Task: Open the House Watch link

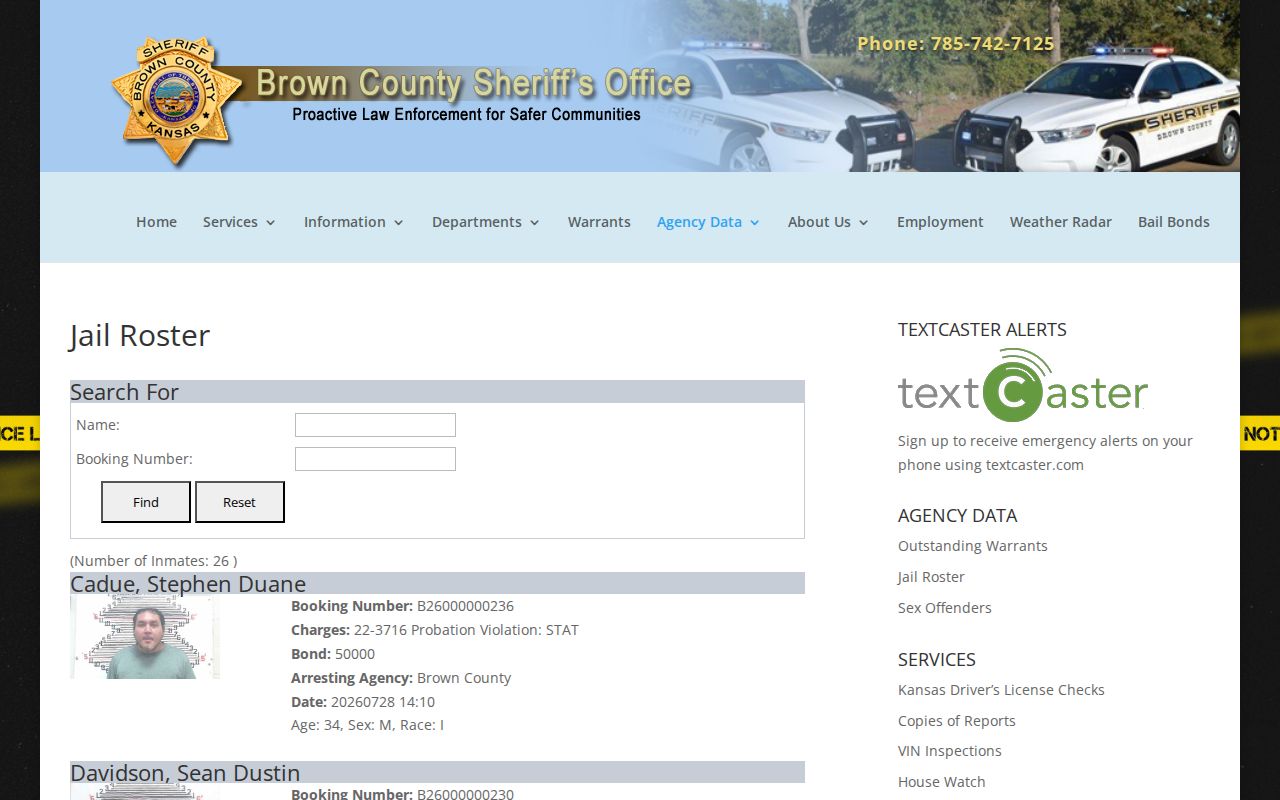Action: pos(942,782)
